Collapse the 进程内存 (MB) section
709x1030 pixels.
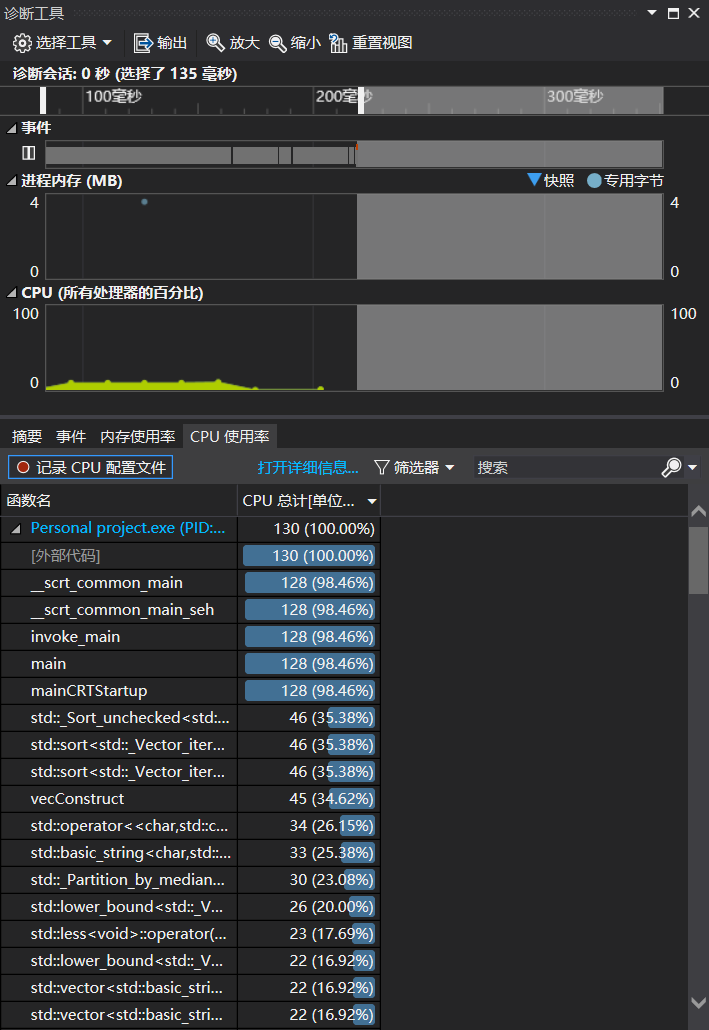click(11, 181)
